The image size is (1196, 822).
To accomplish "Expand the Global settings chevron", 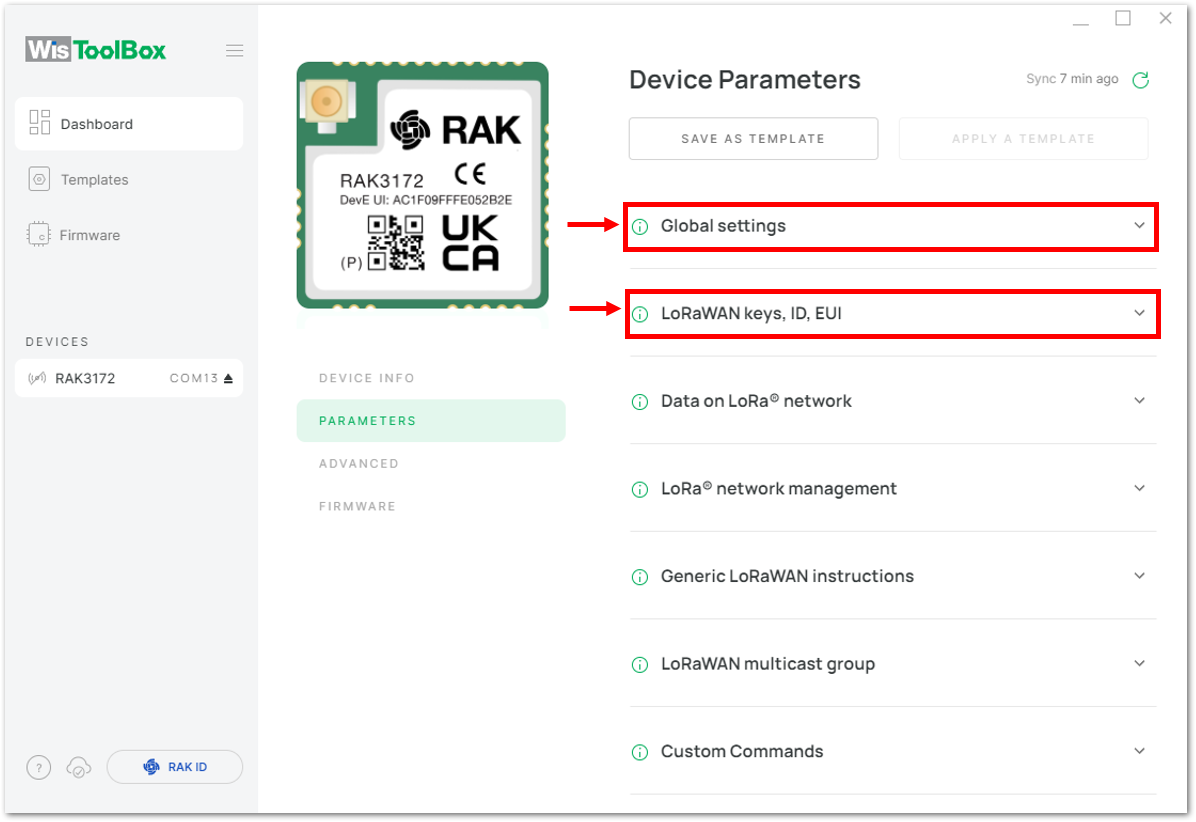I will pos(1140,225).
